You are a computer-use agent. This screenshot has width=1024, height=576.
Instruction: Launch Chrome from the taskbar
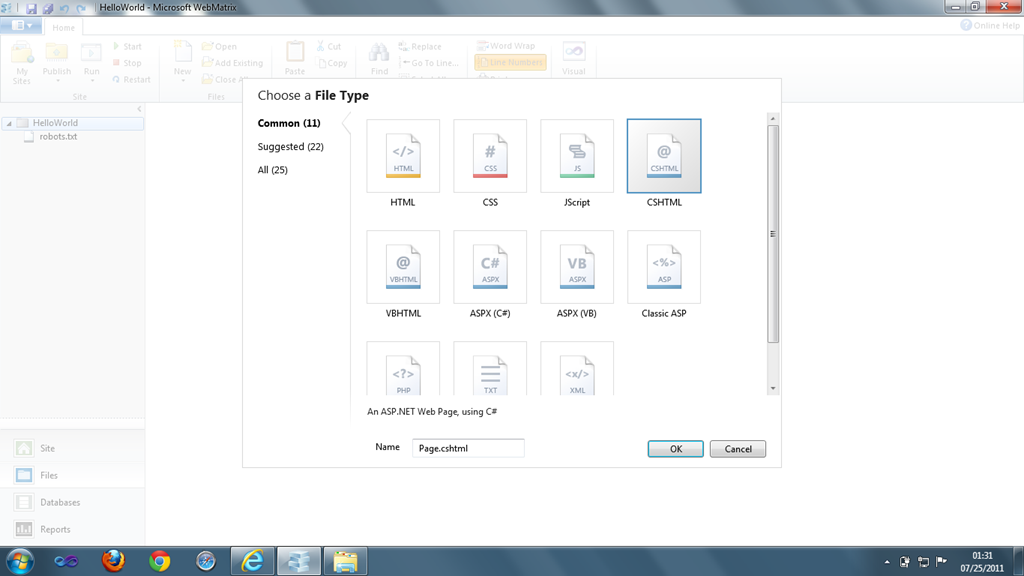click(x=159, y=561)
